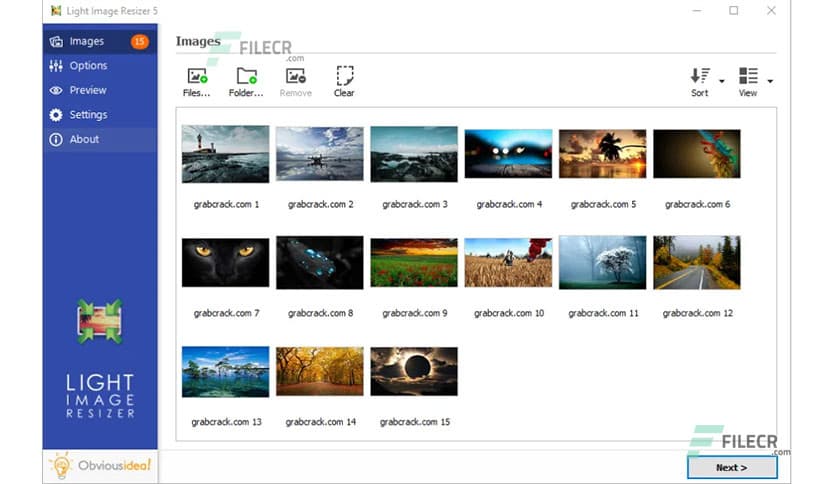Maximize the Light Image Resizer window
Screen dimensions: 836x484
(x=734, y=11)
